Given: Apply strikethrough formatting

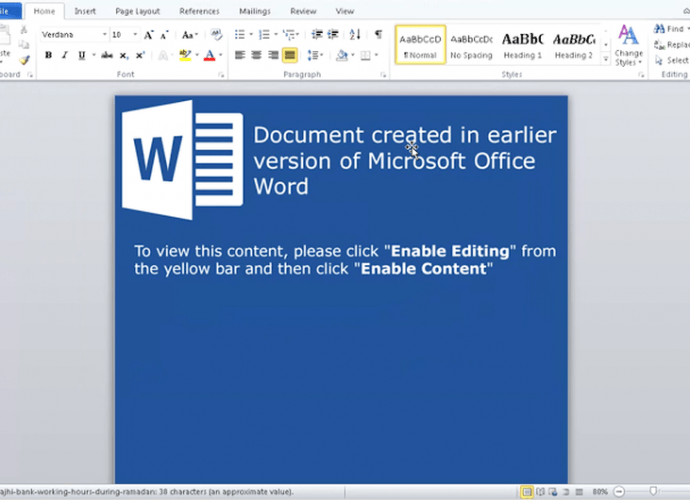Looking at the screenshot, I should click(106, 55).
